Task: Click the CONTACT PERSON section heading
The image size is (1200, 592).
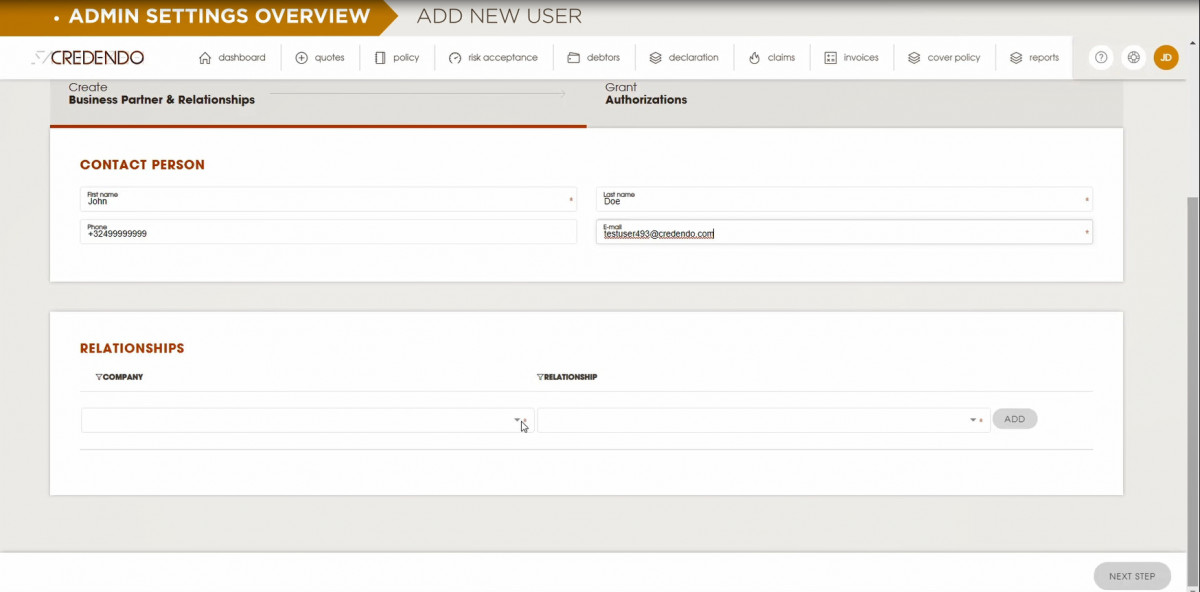Action: tap(142, 165)
